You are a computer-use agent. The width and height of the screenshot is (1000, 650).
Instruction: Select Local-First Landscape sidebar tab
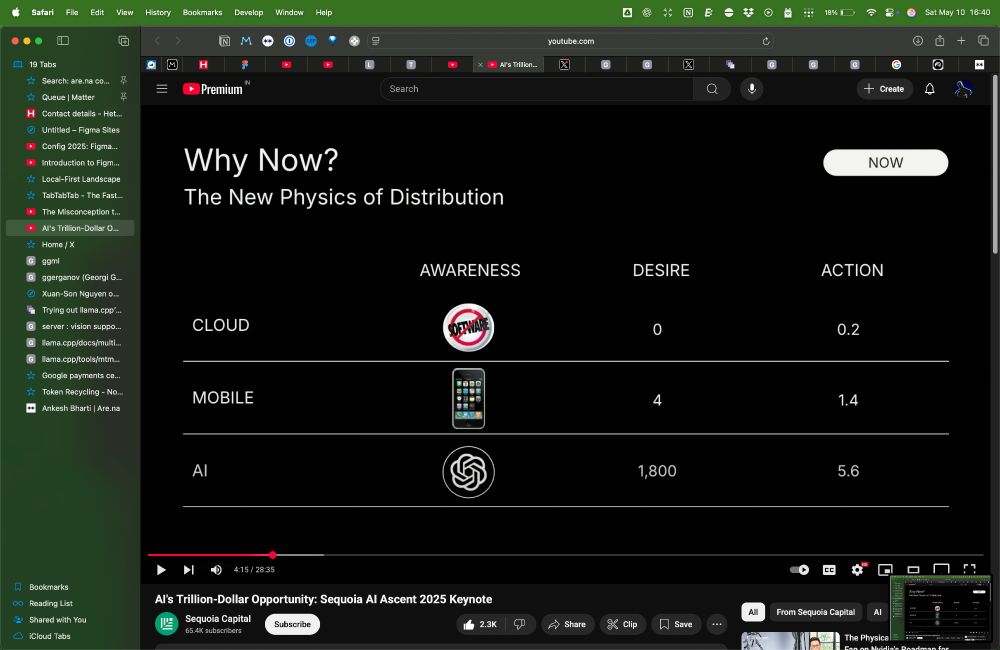tap(70, 179)
